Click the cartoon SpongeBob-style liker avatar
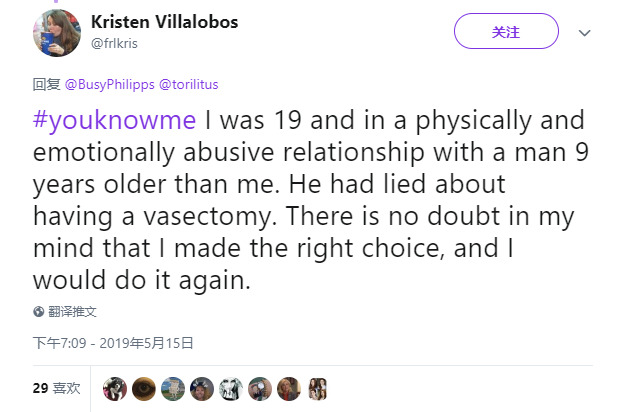The image size is (622, 412). click(x=173, y=389)
